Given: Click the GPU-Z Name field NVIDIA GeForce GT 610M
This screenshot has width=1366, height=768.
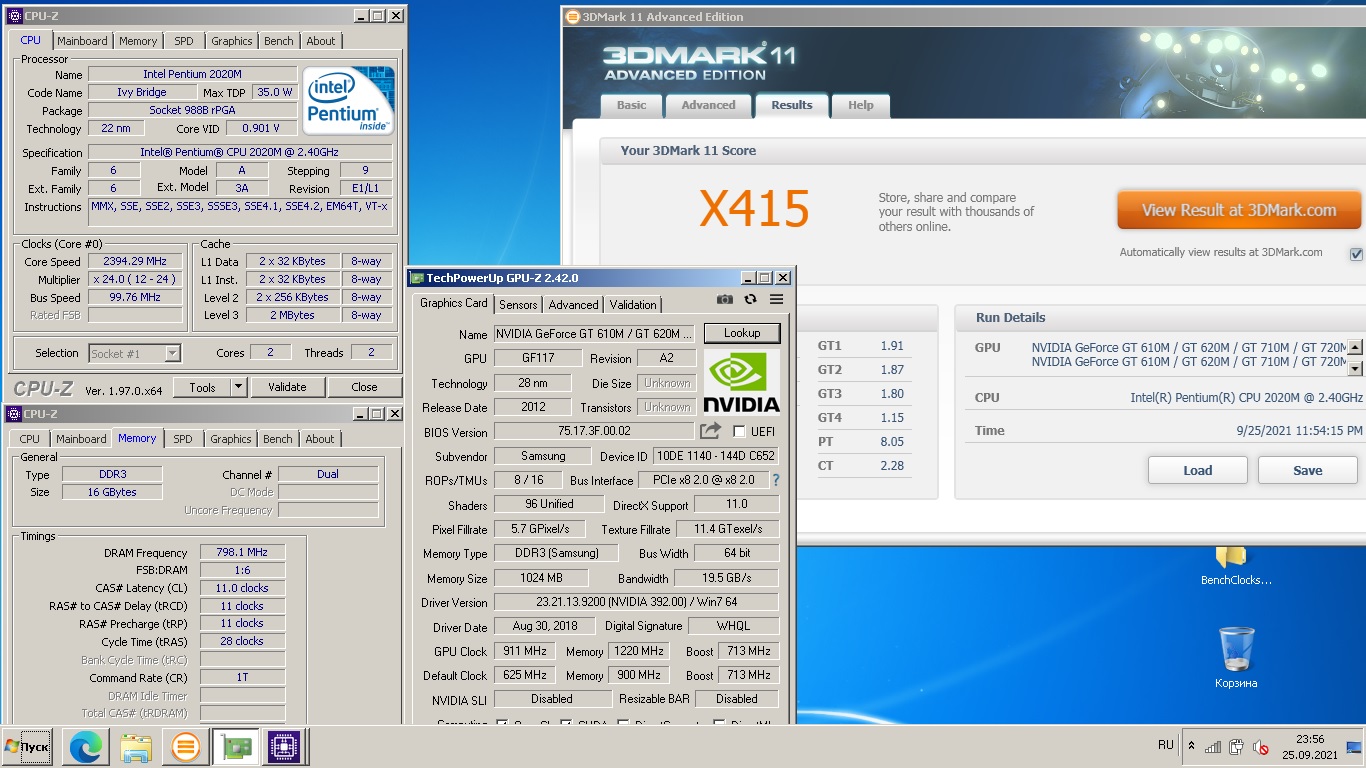Looking at the screenshot, I should pos(594,334).
